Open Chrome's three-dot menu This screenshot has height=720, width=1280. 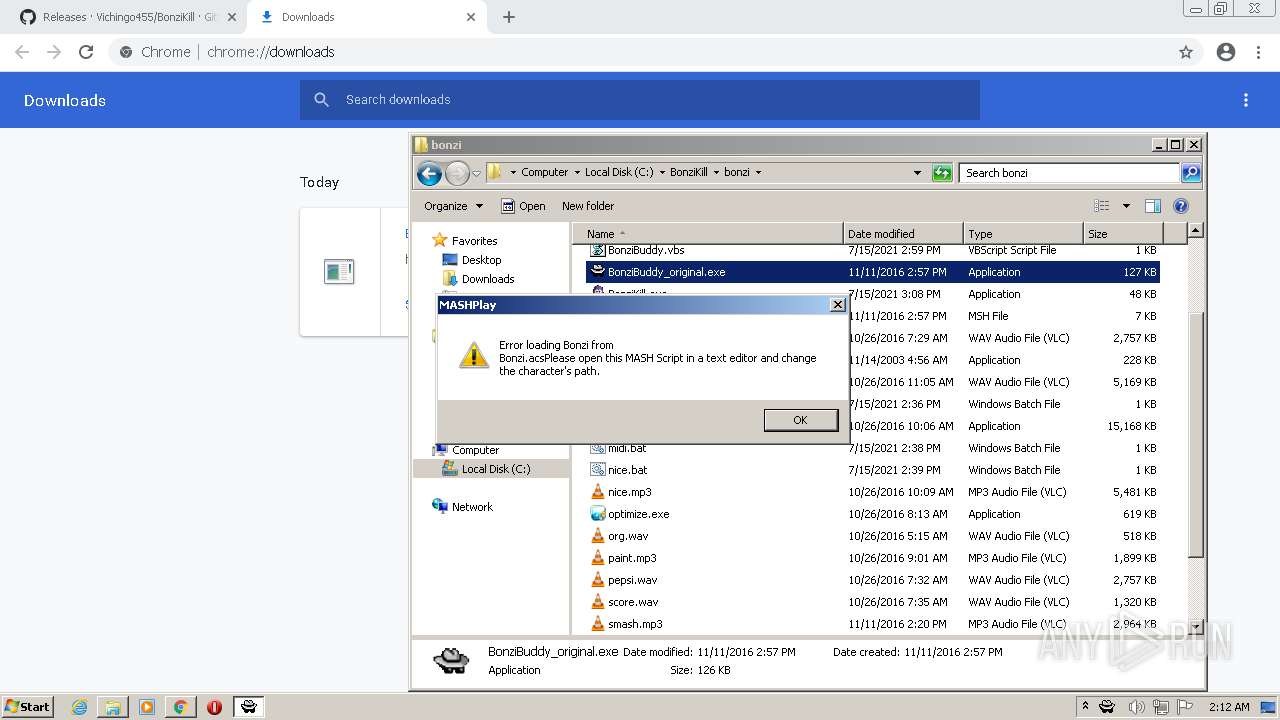point(1257,52)
